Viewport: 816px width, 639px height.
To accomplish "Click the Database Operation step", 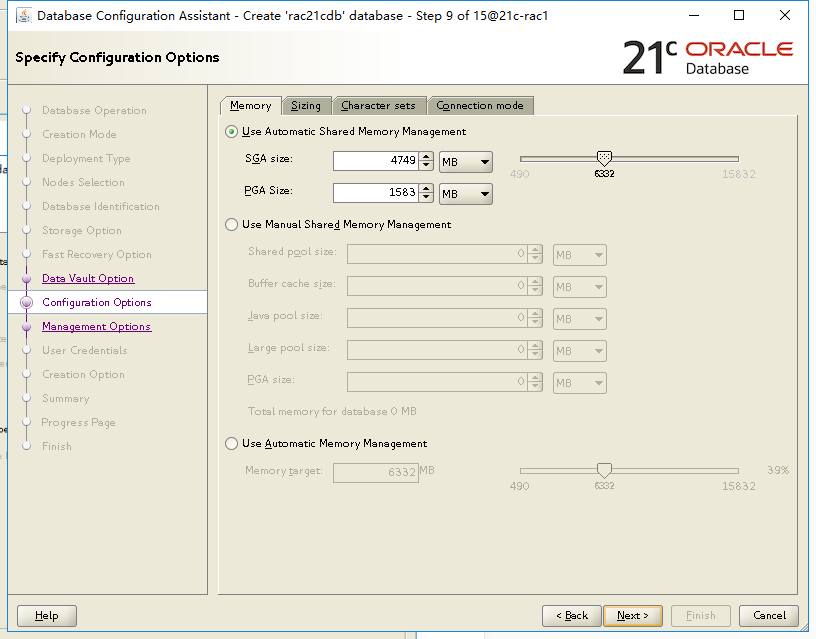I will click(94, 110).
